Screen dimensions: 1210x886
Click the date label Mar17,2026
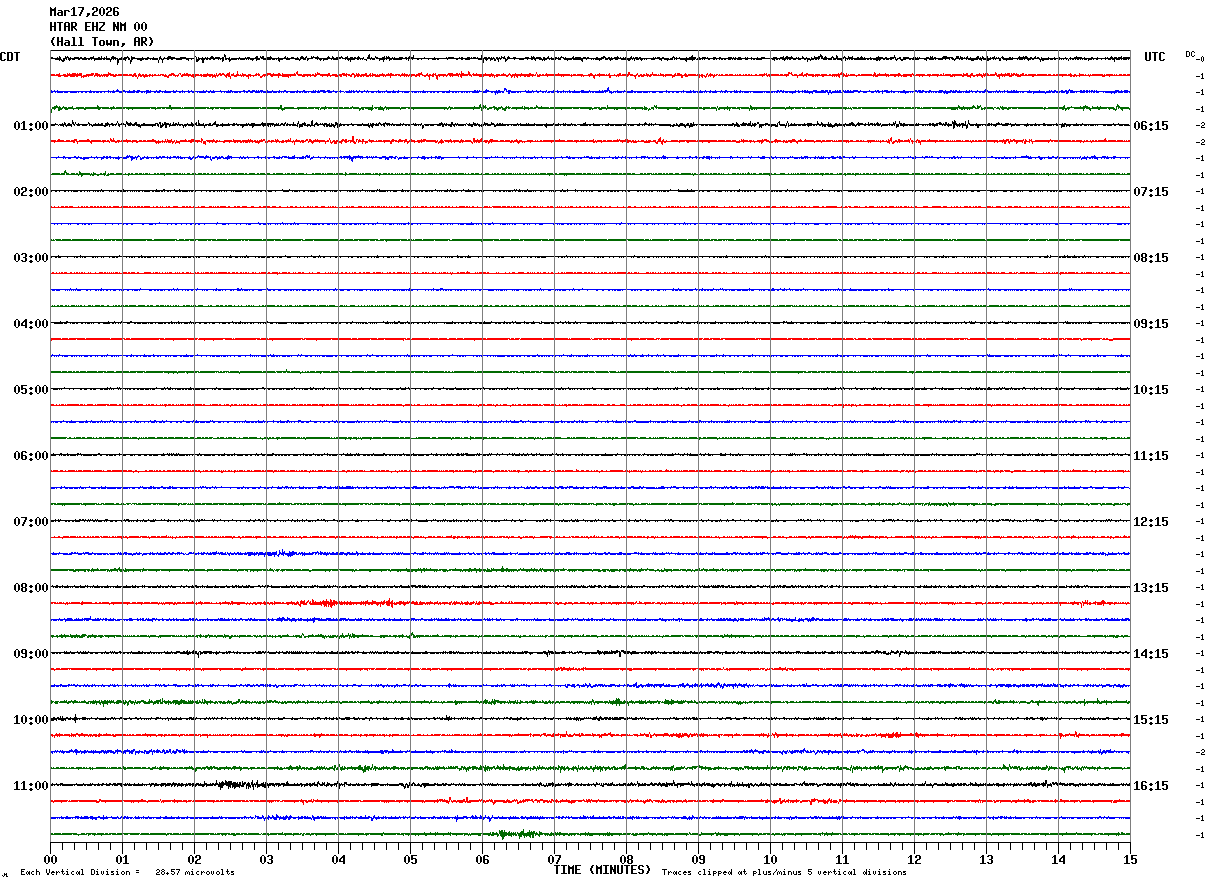[84, 12]
